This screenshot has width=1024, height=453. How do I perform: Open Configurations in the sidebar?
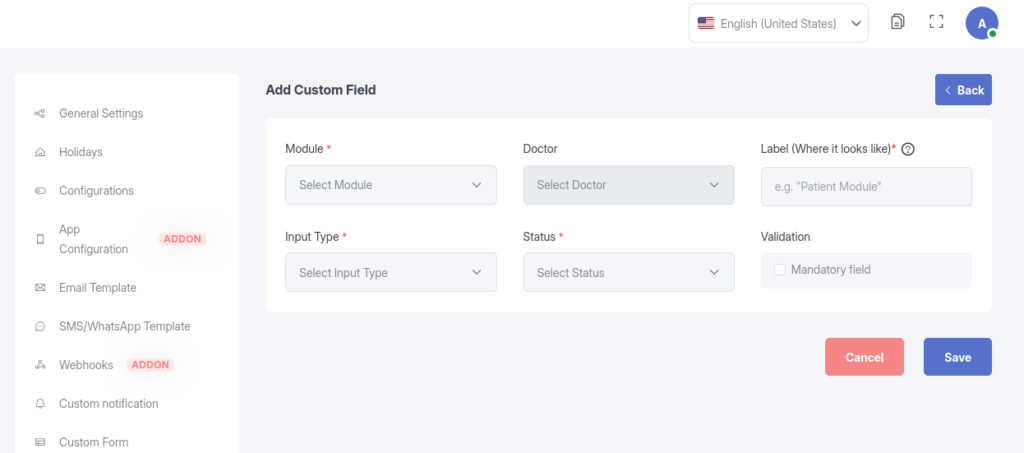click(96, 191)
